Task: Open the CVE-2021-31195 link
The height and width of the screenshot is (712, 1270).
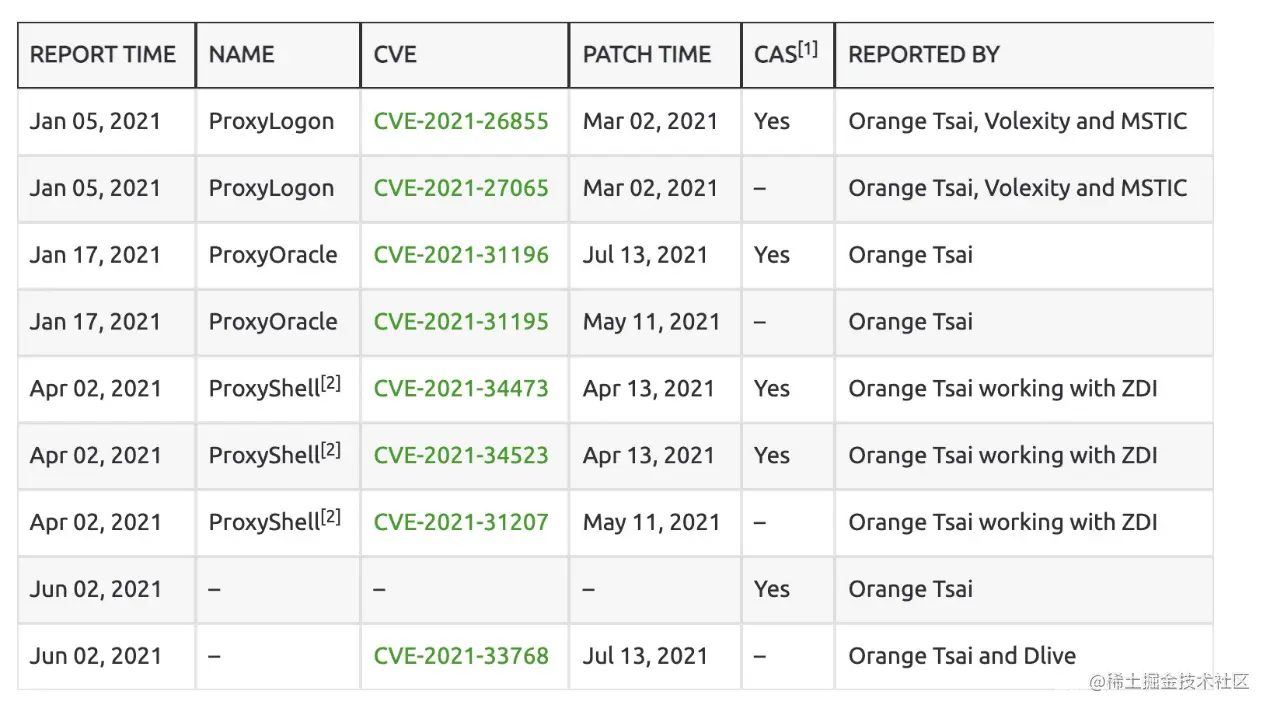Action: [x=461, y=322]
